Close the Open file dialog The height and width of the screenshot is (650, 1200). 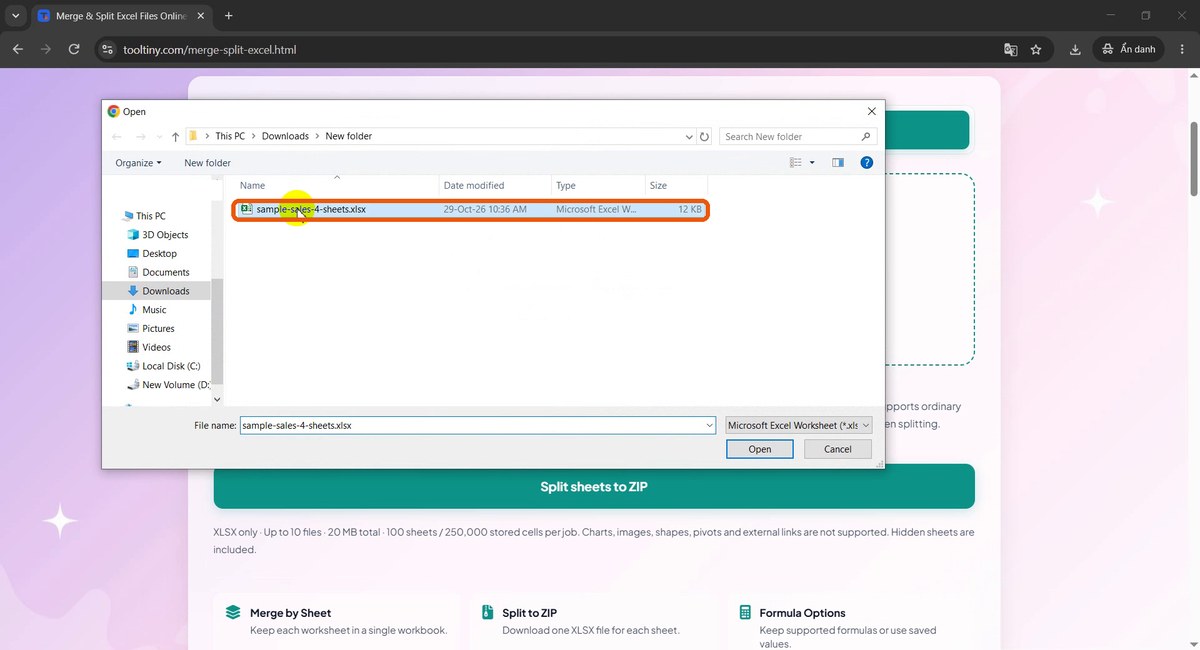click(871, 112)
